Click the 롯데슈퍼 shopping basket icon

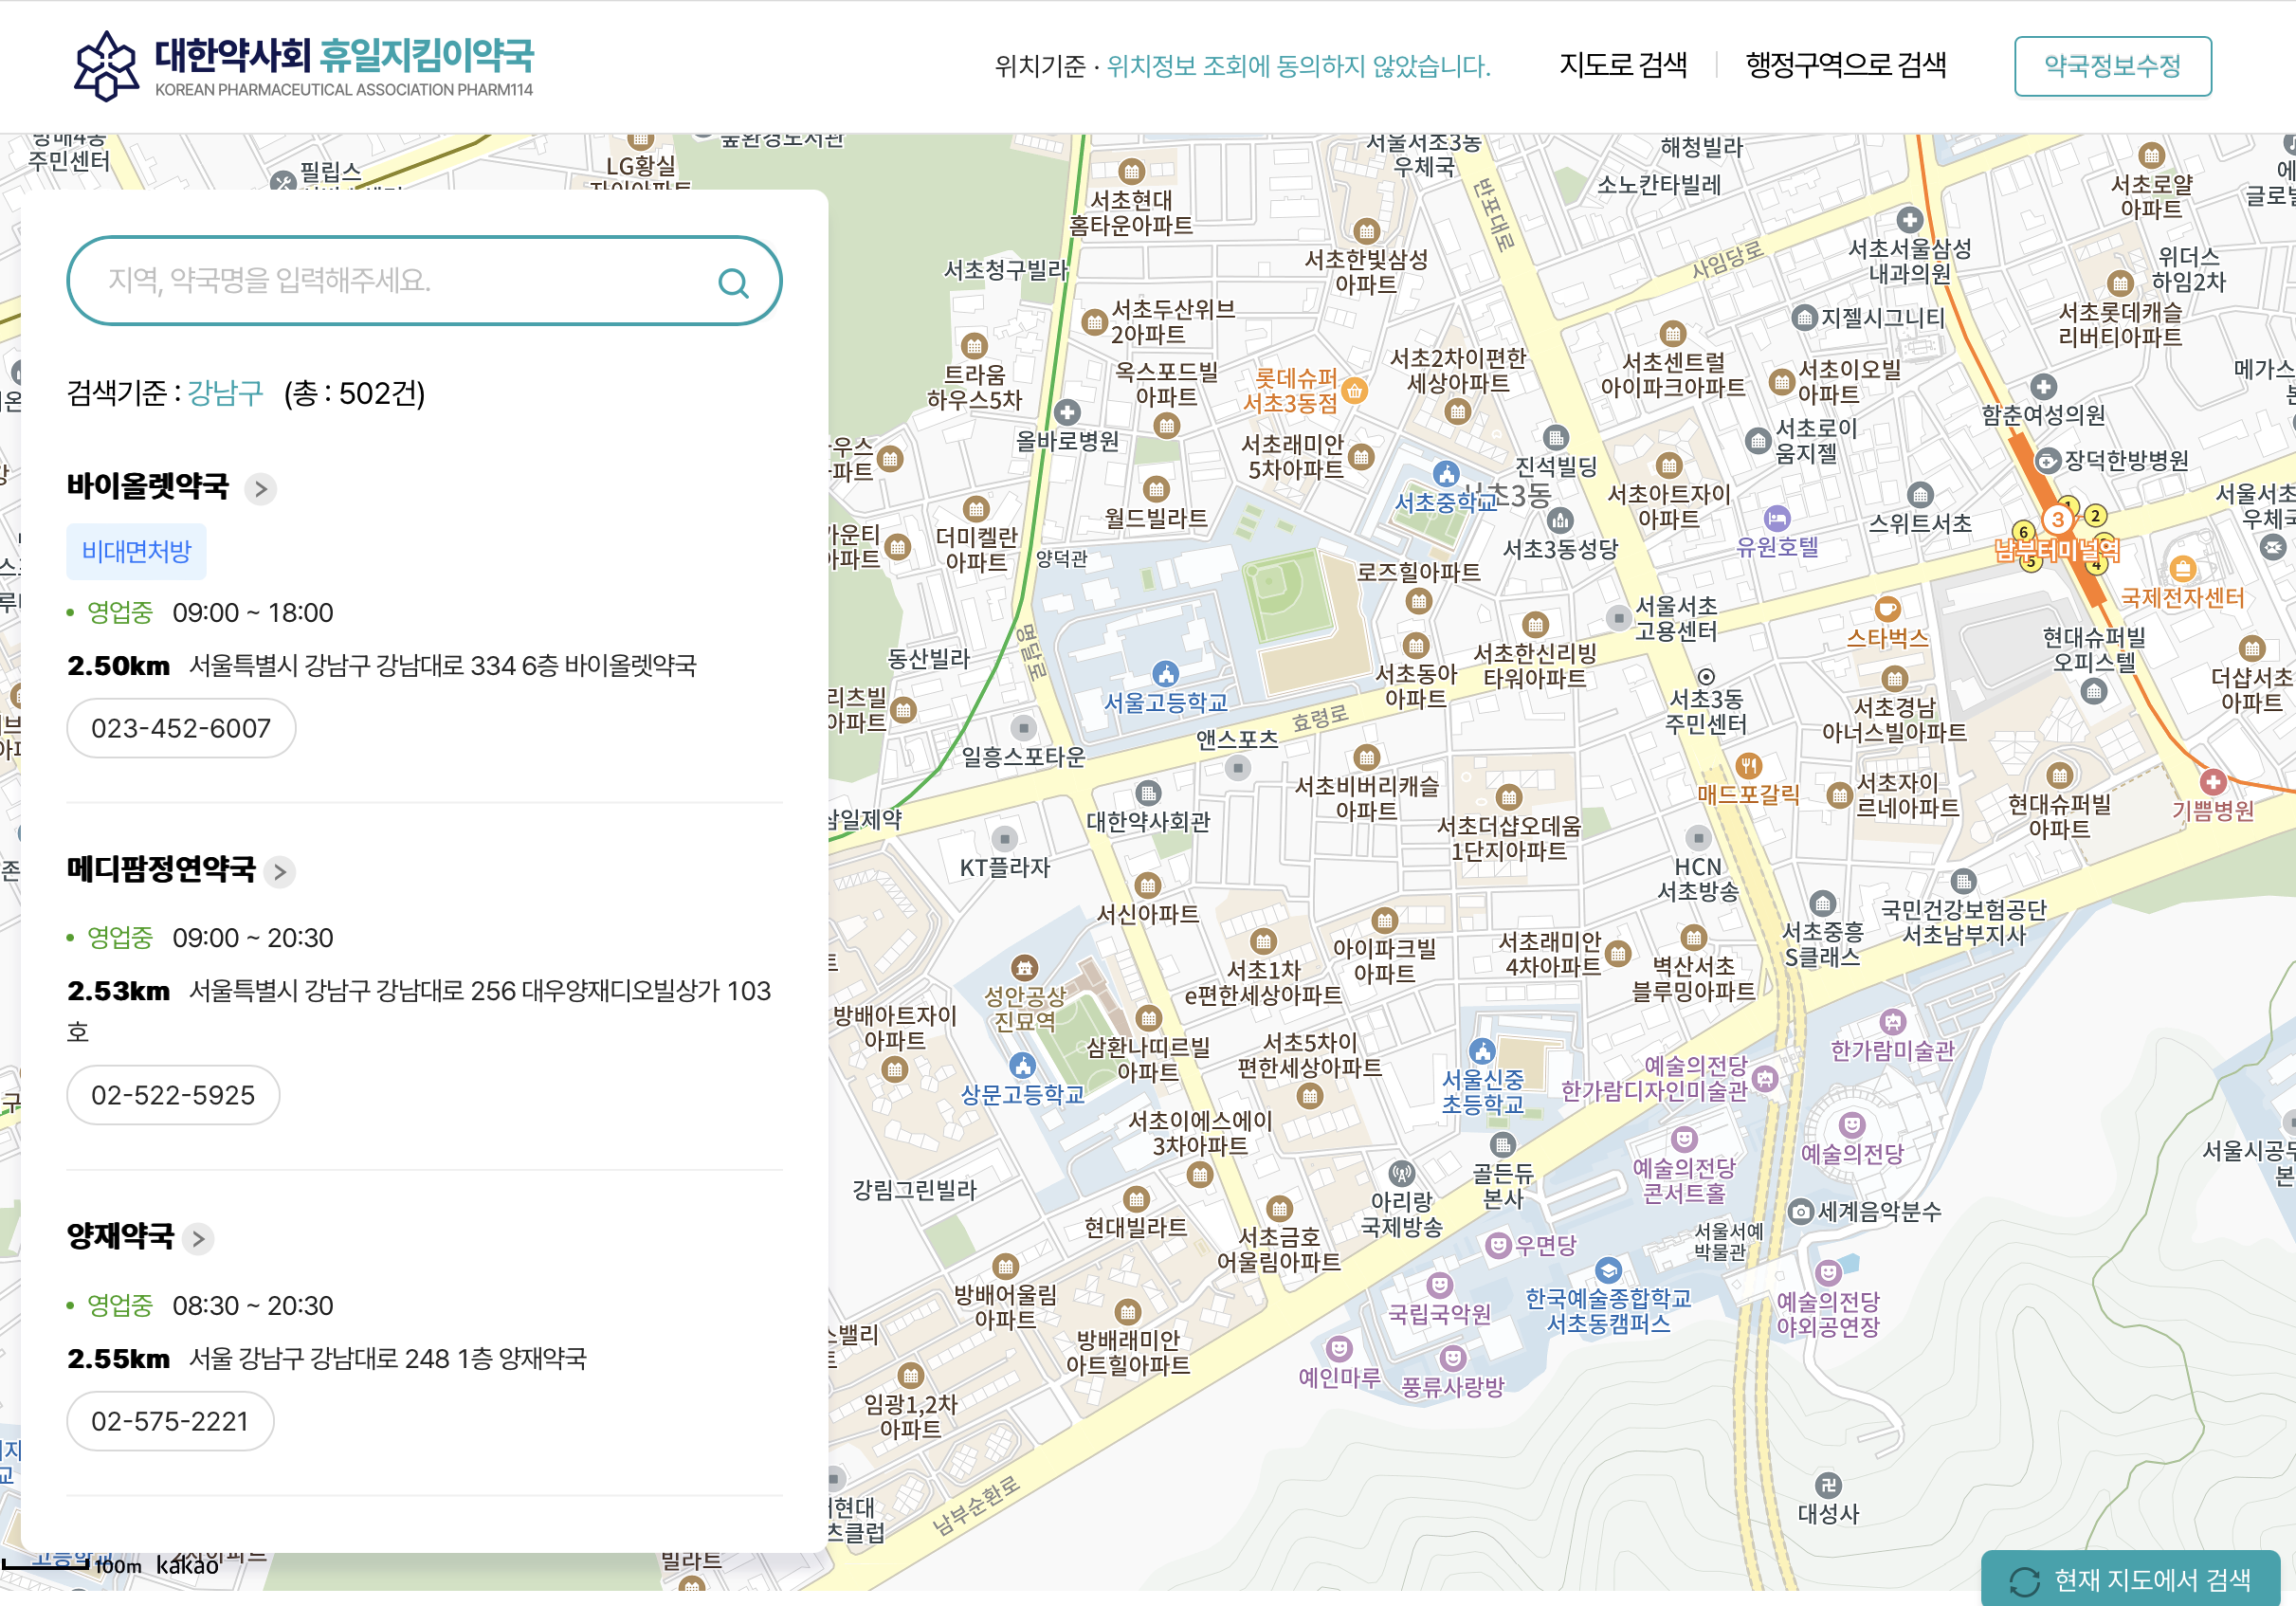click(x=1354, y=391)
